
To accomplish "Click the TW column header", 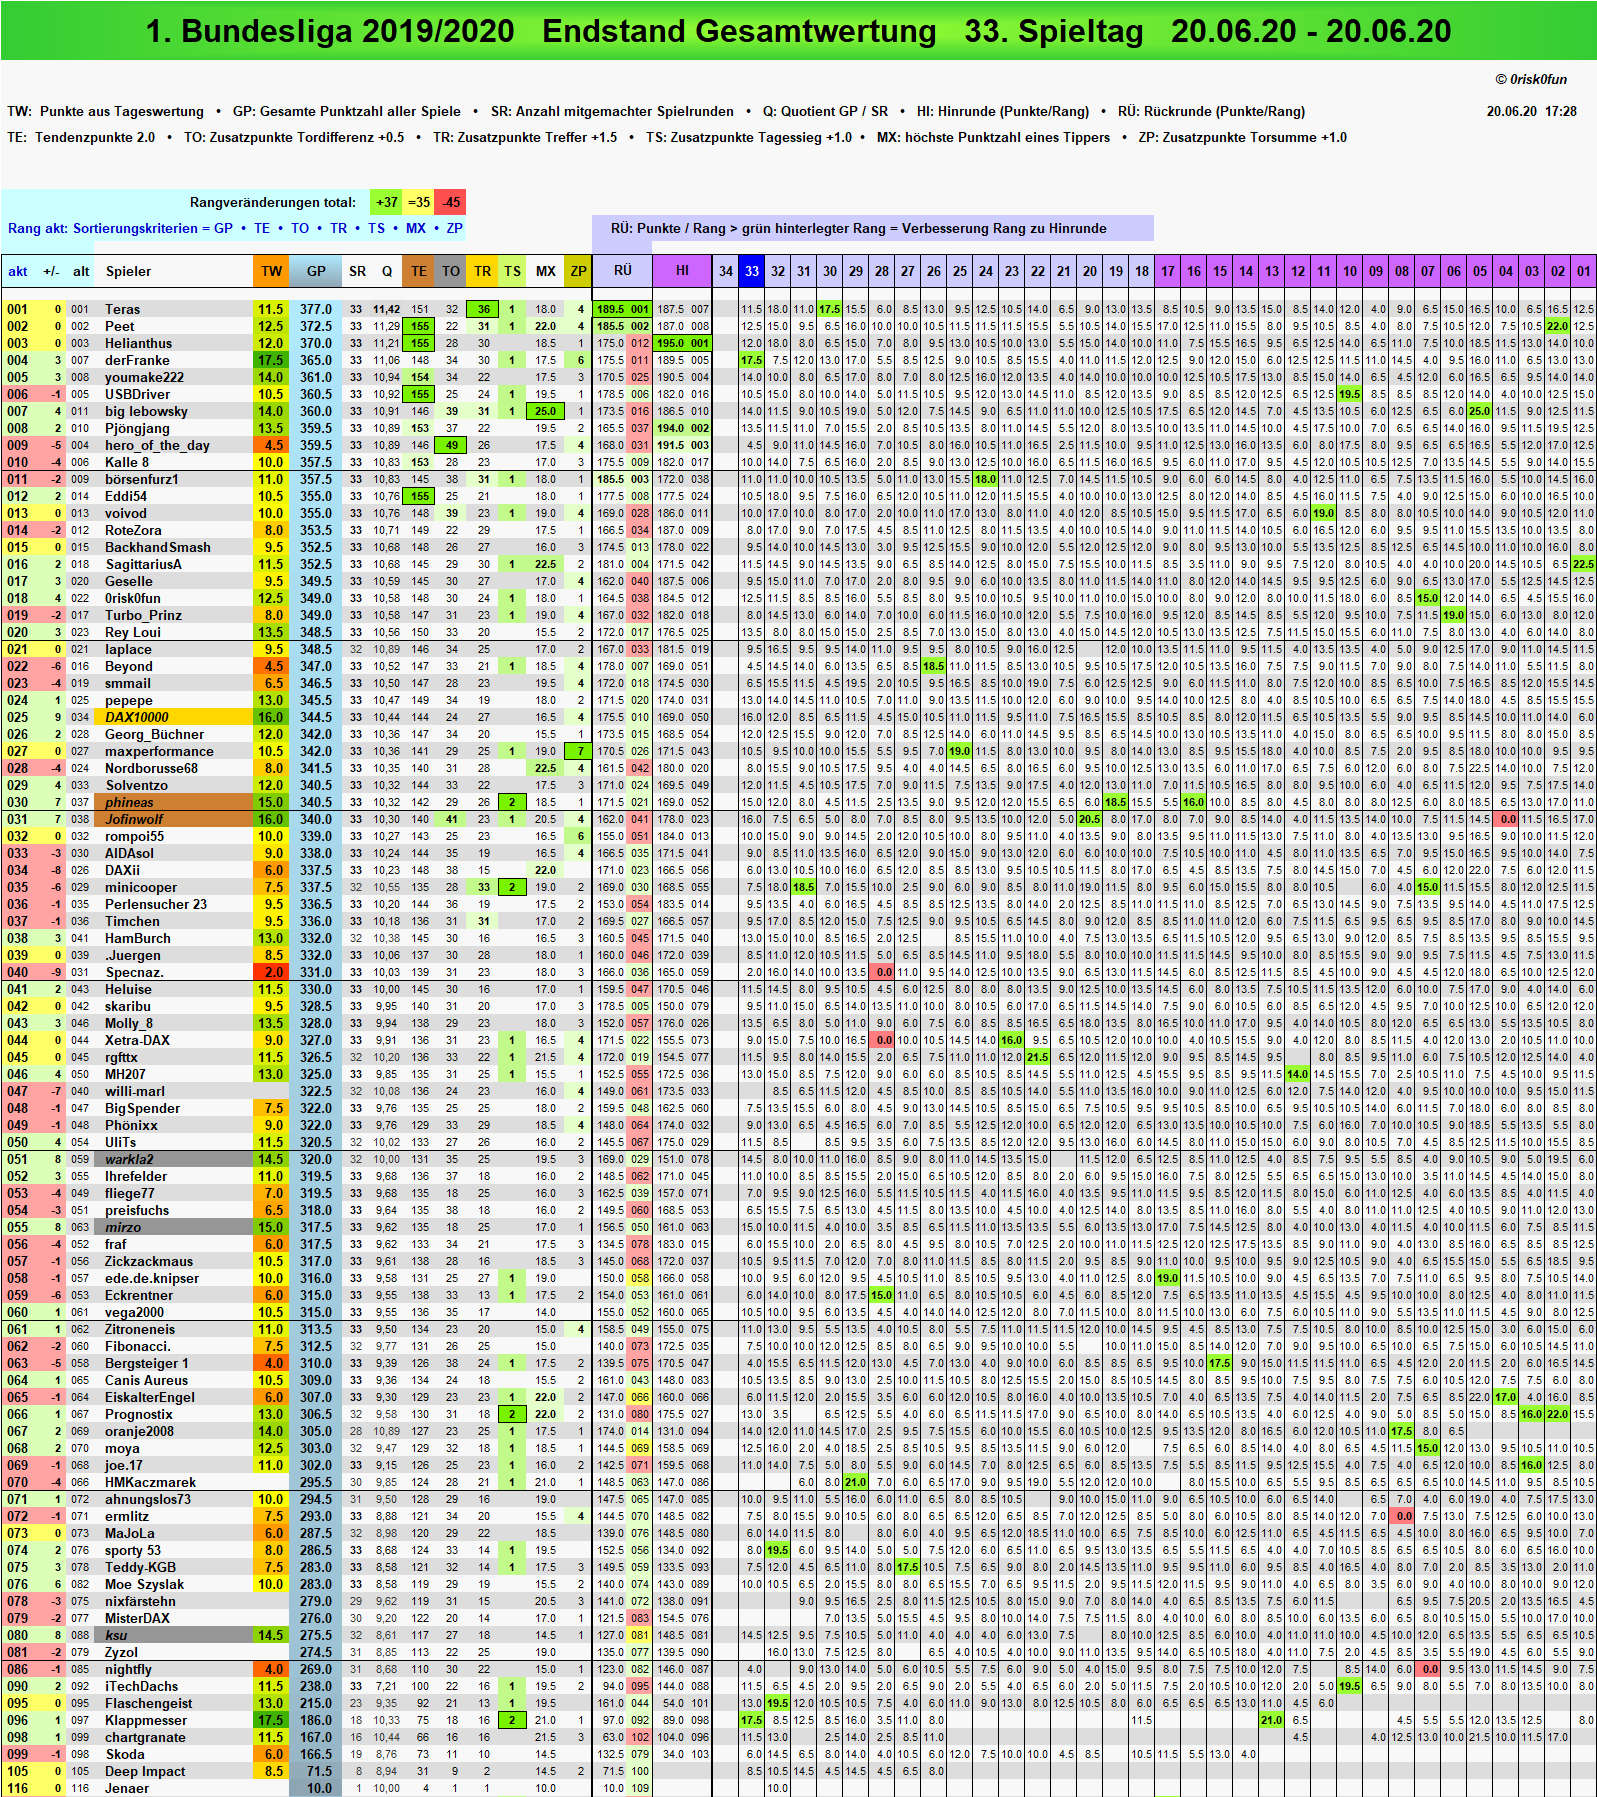I will (x=271, y=271).
